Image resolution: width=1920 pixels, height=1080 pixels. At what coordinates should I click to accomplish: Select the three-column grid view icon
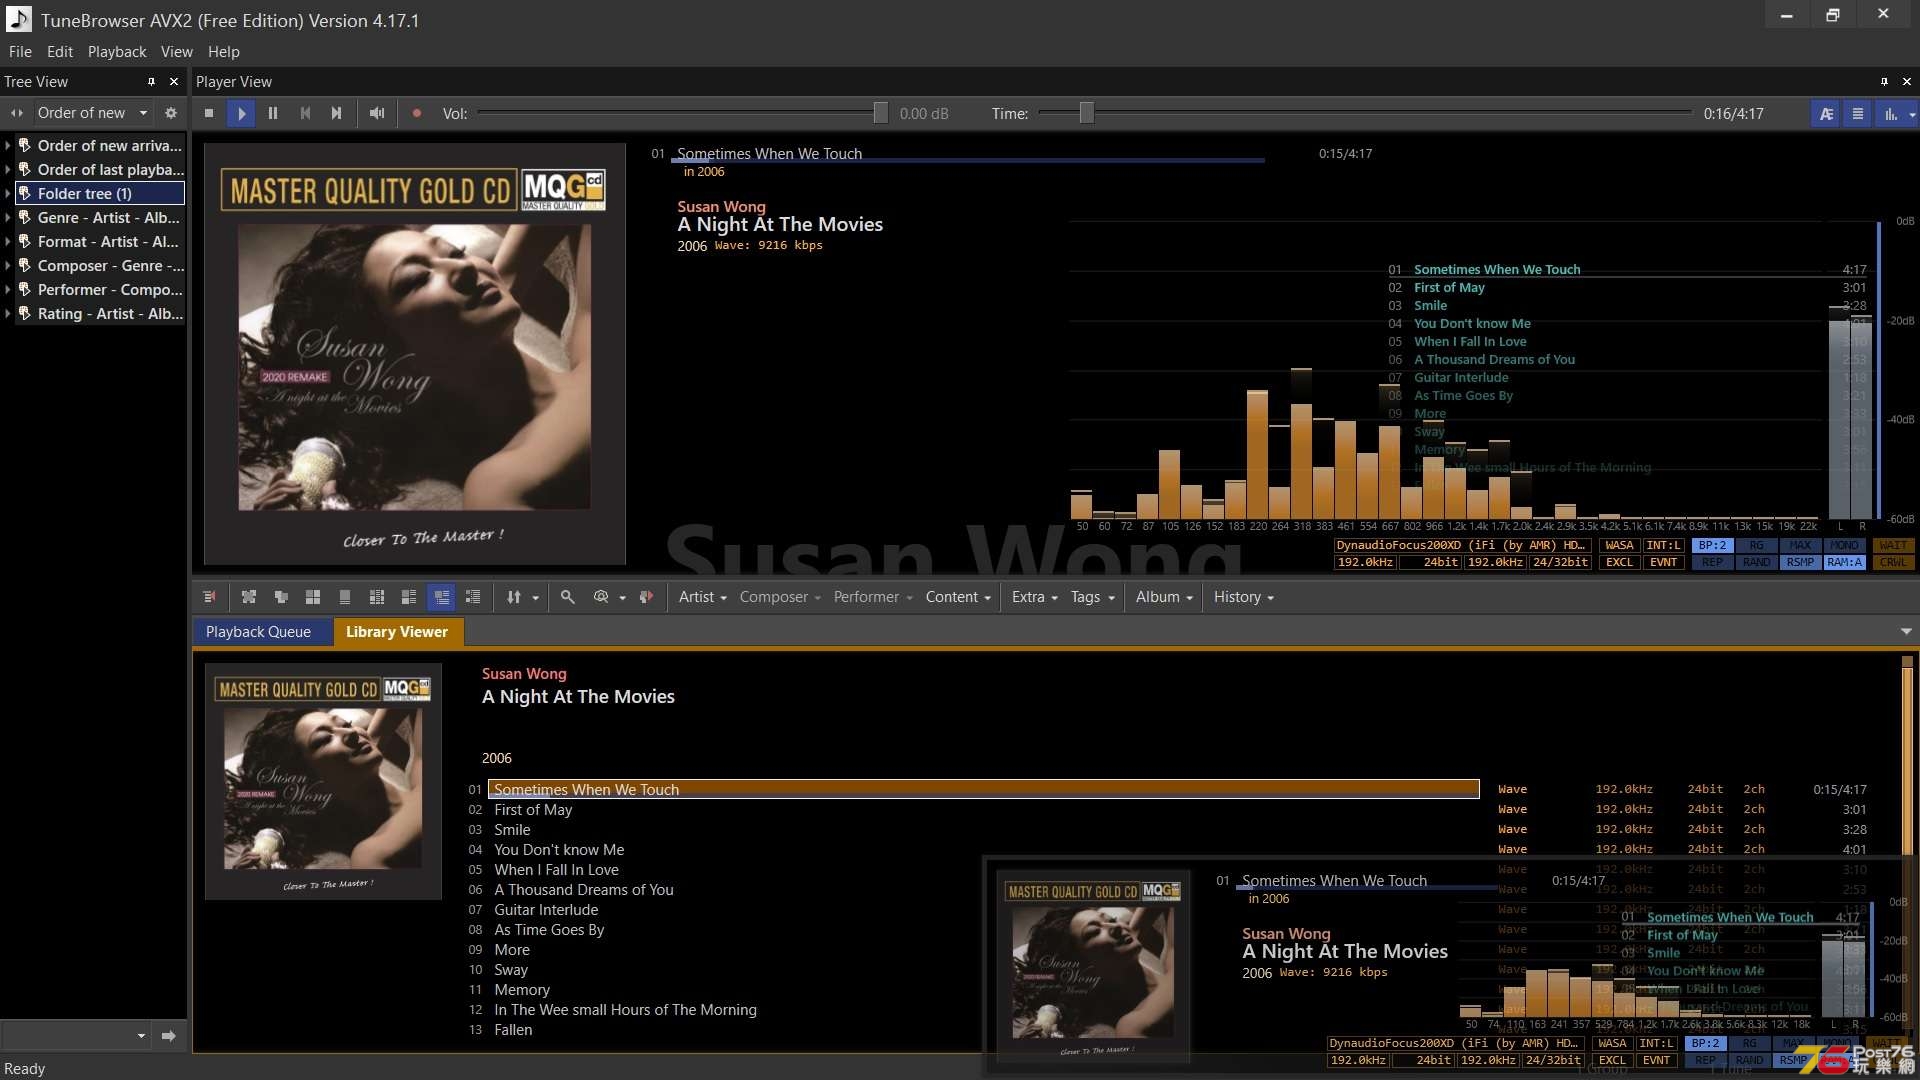pyautogui.click(x=377, y=597)
